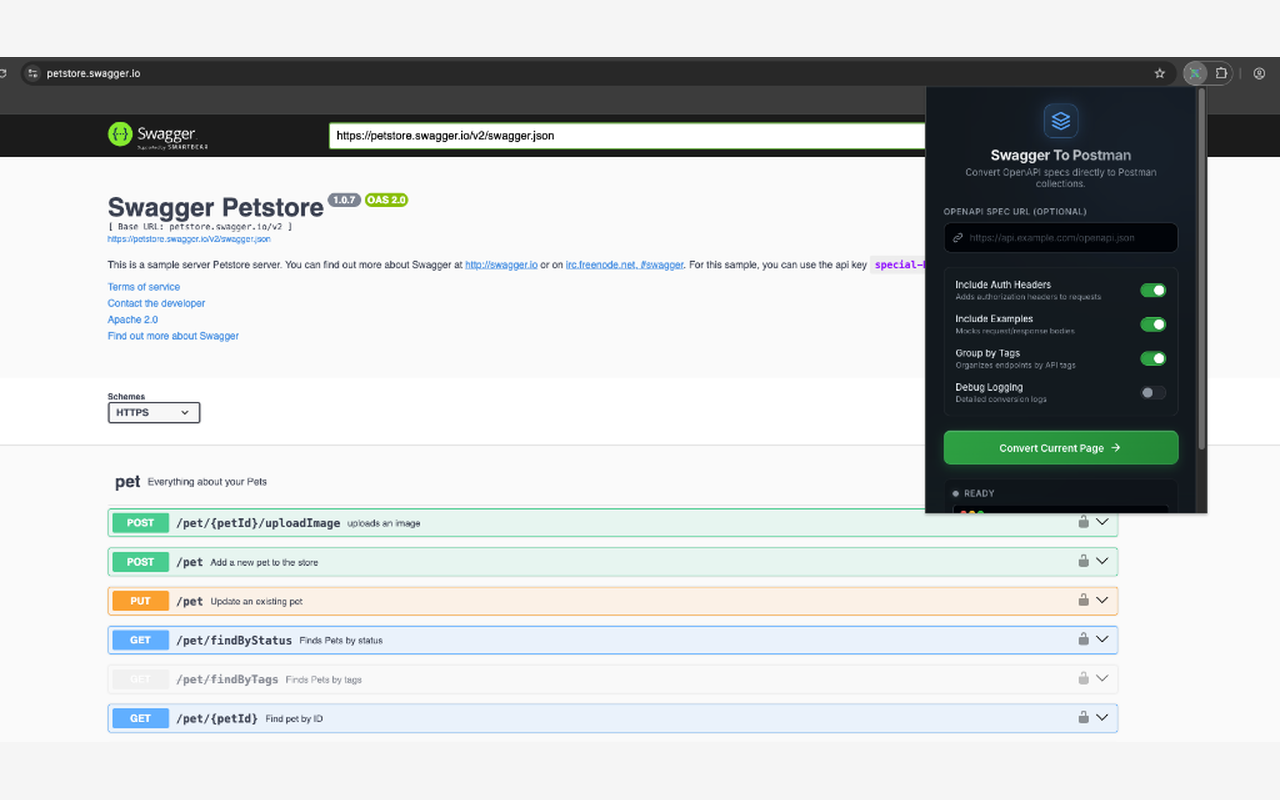1280x800 pixels.
Task: Click lock icon on PUT /pet row
Action: tap(1083, 600)
